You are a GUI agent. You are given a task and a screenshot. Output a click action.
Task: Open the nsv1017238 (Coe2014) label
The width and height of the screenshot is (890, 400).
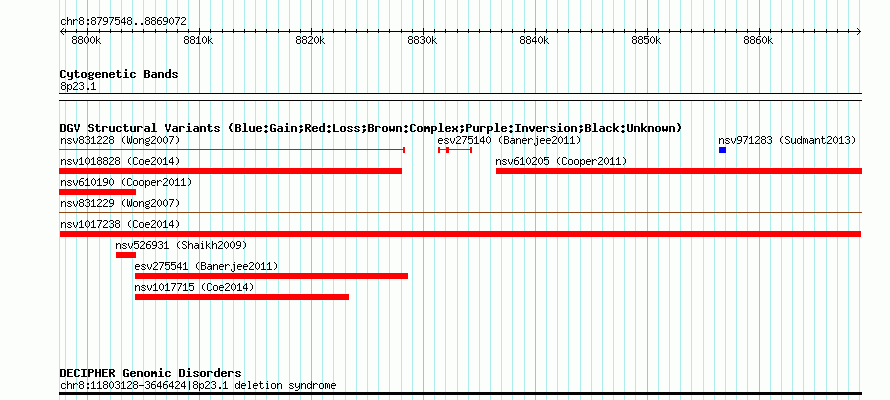[120, 224]
